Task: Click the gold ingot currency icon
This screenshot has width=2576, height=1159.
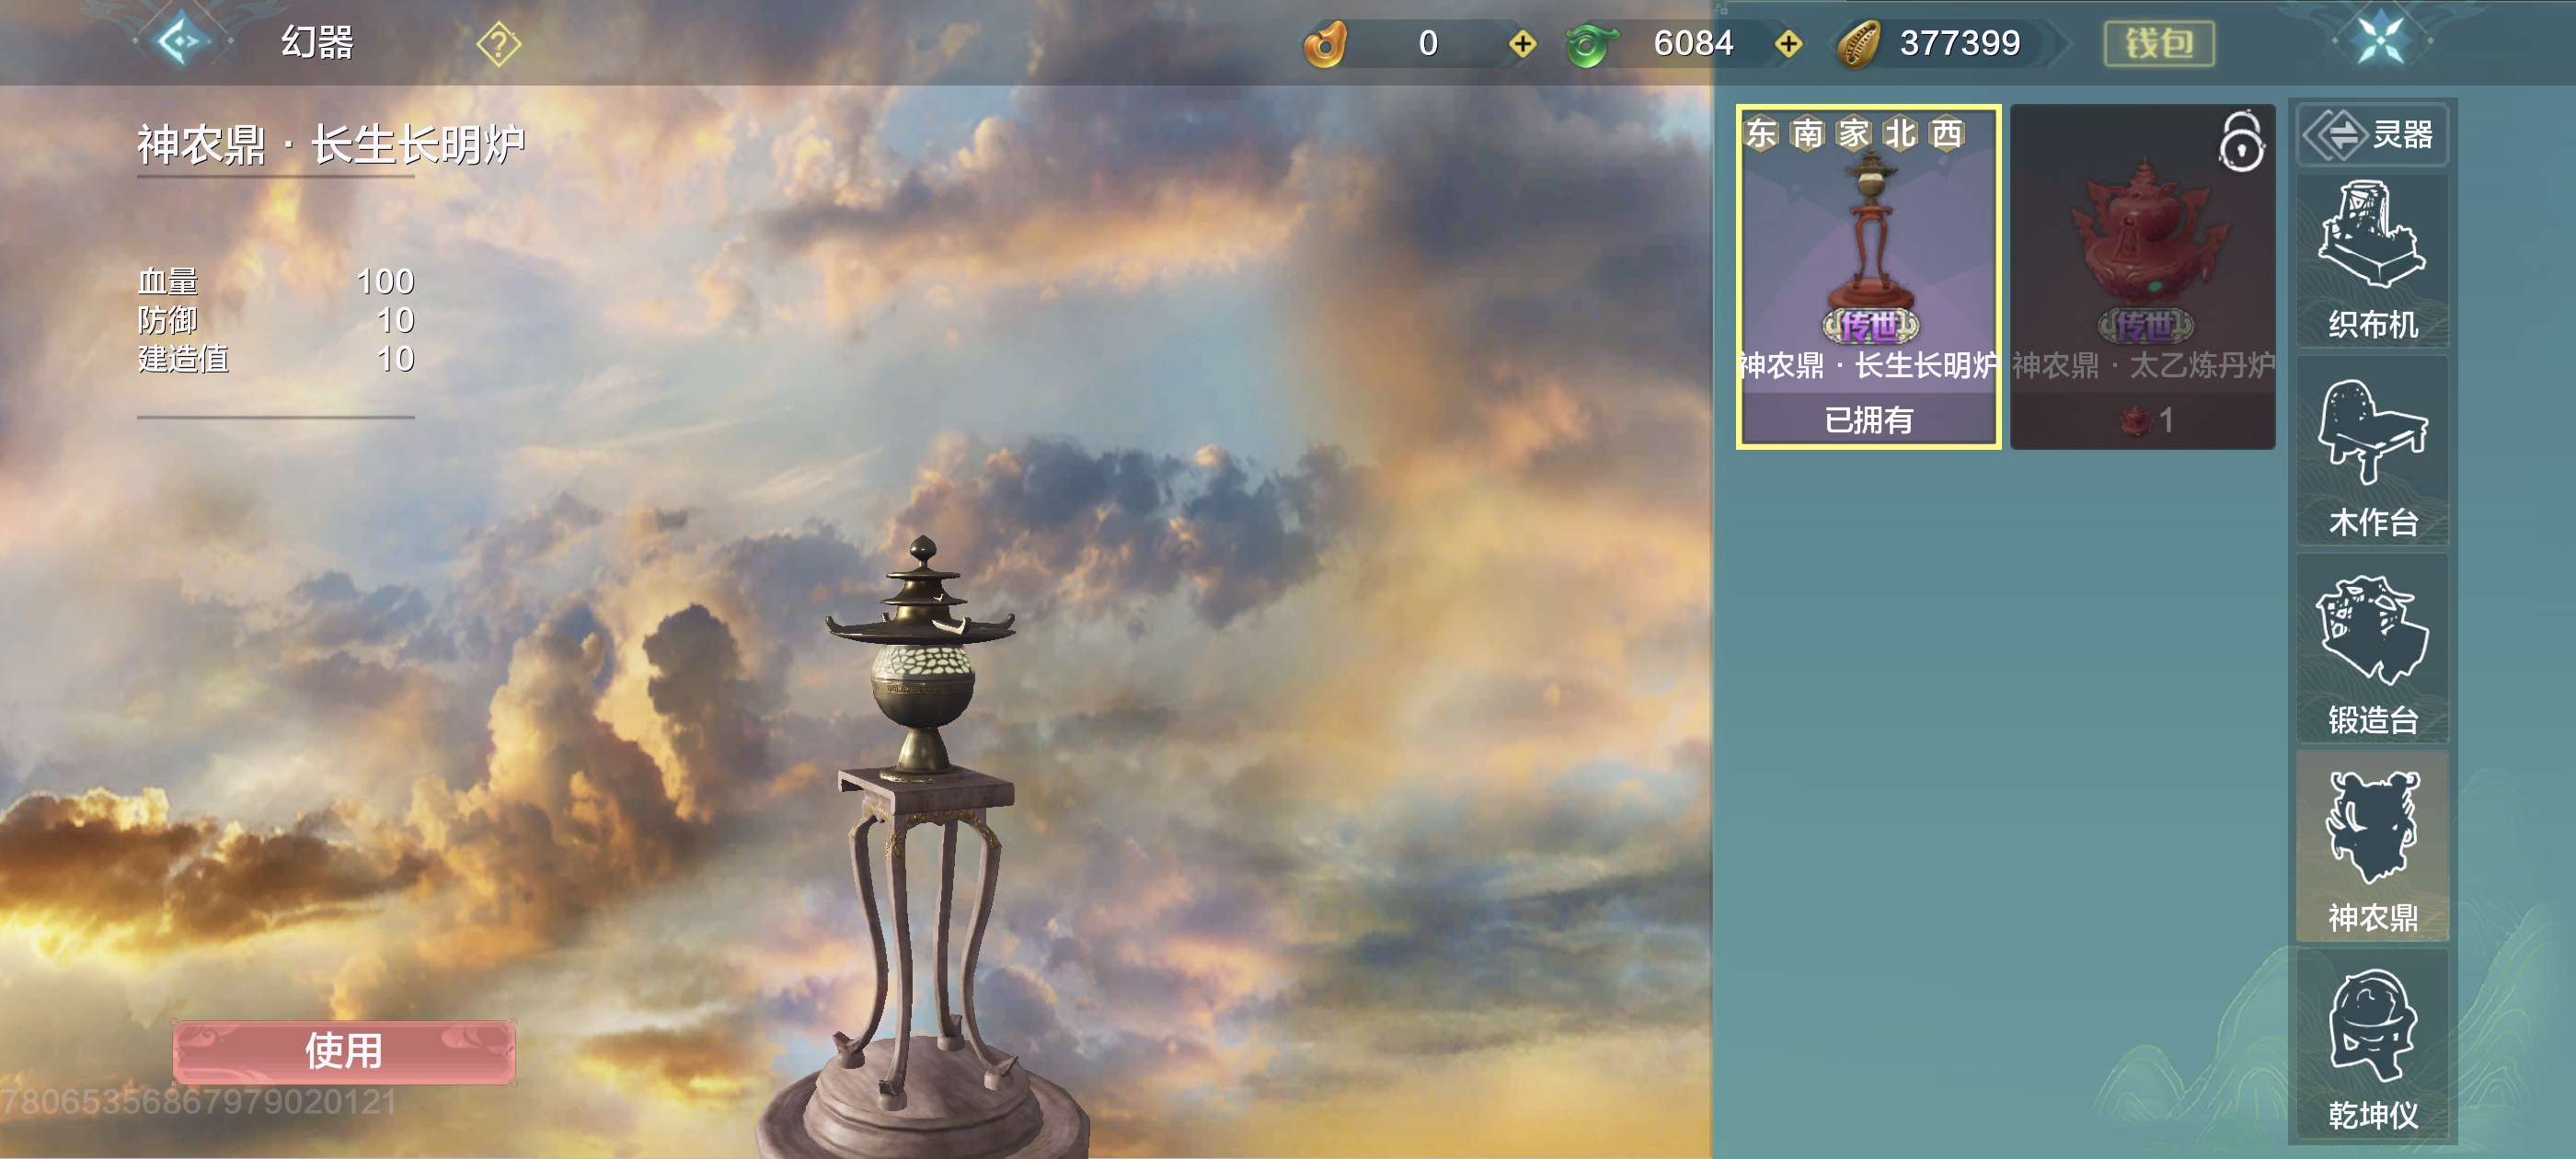Action: (x=1326, y=44)
